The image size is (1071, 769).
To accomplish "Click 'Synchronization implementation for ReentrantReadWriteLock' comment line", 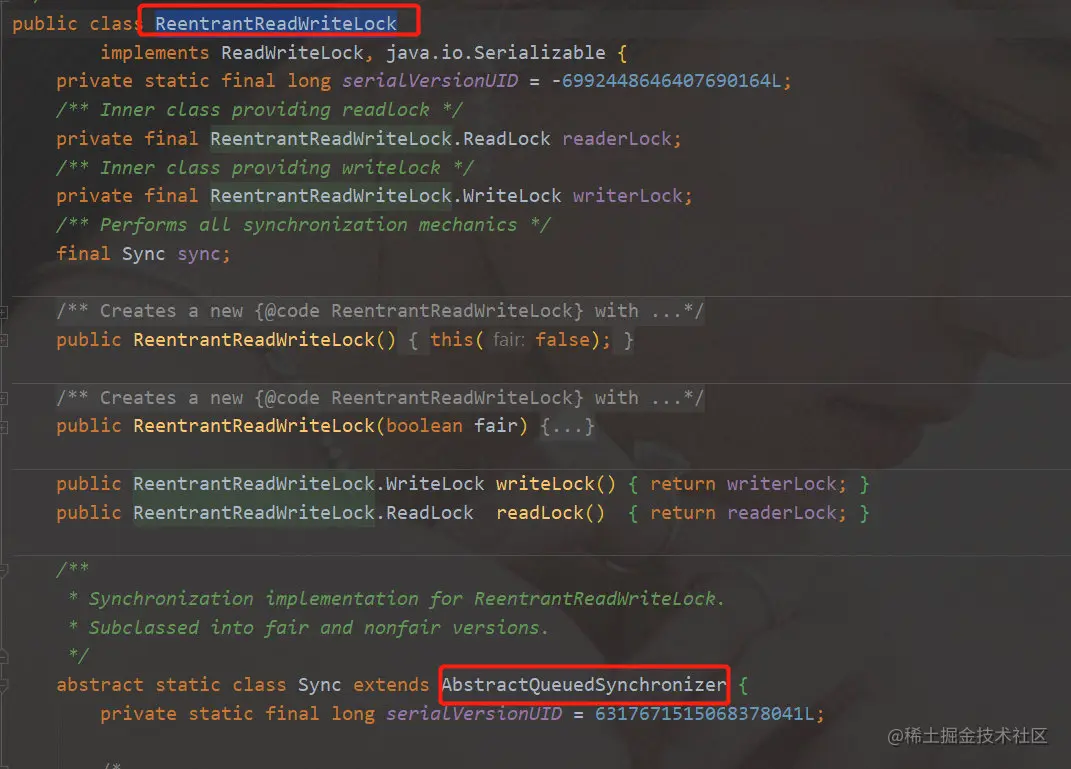I will coord(406,599).
